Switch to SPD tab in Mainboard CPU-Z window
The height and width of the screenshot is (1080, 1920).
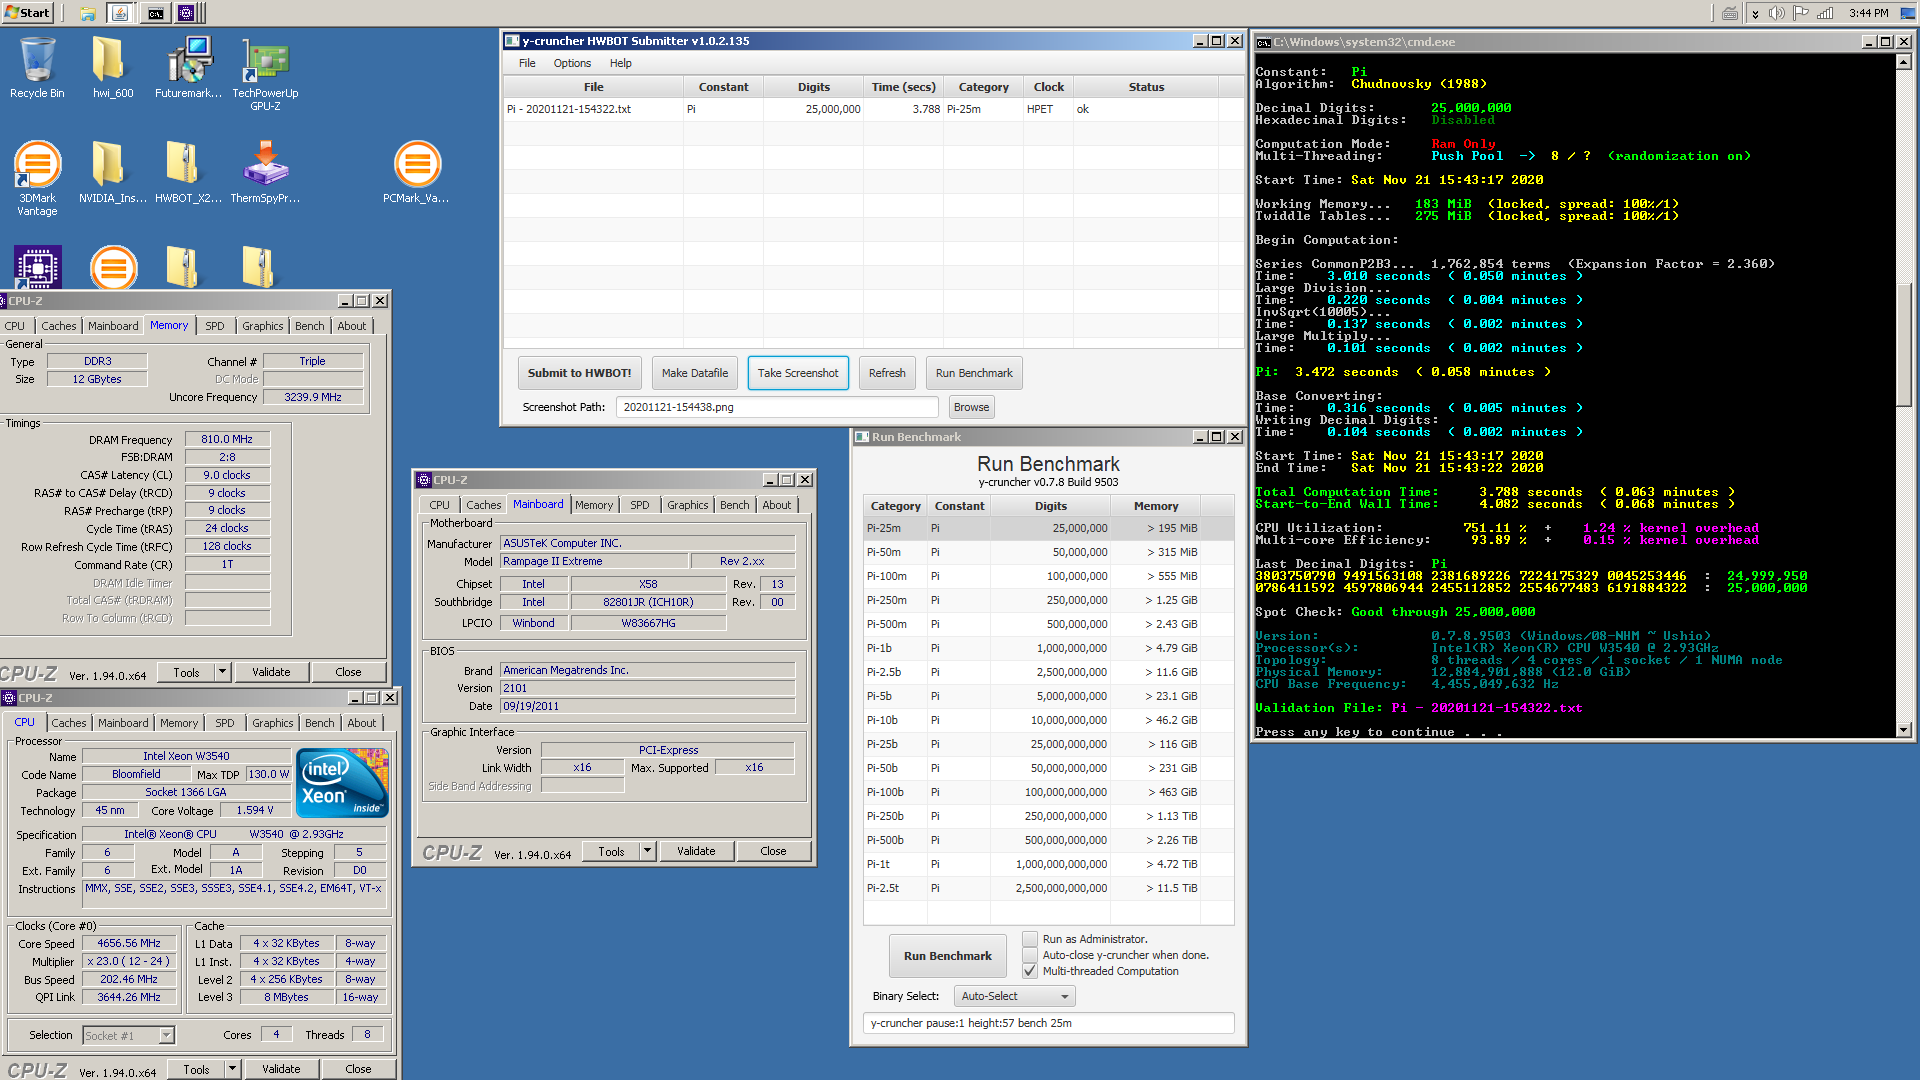(x=640, y=505)
